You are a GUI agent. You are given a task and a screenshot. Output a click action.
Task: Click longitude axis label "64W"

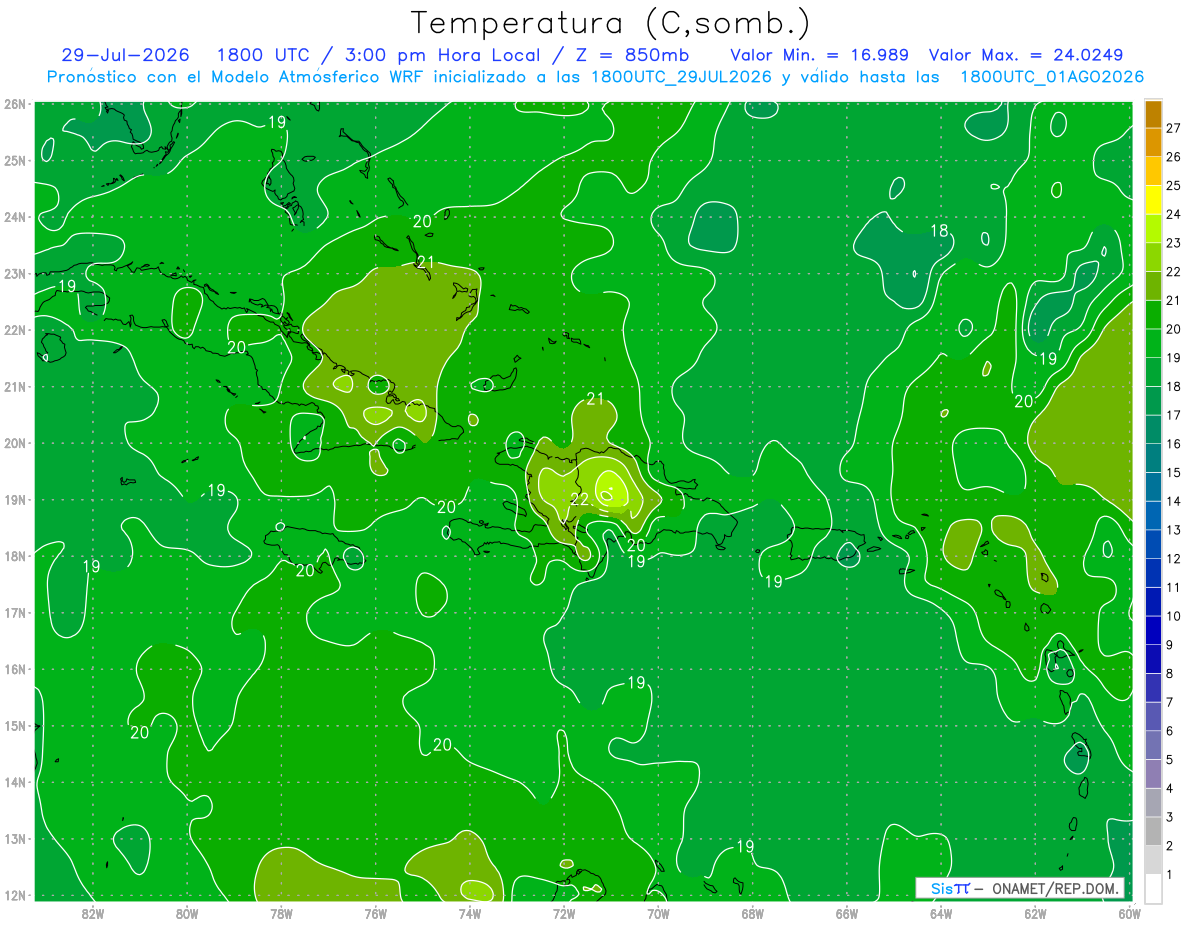pyautogui.click(x=941, y=913)
